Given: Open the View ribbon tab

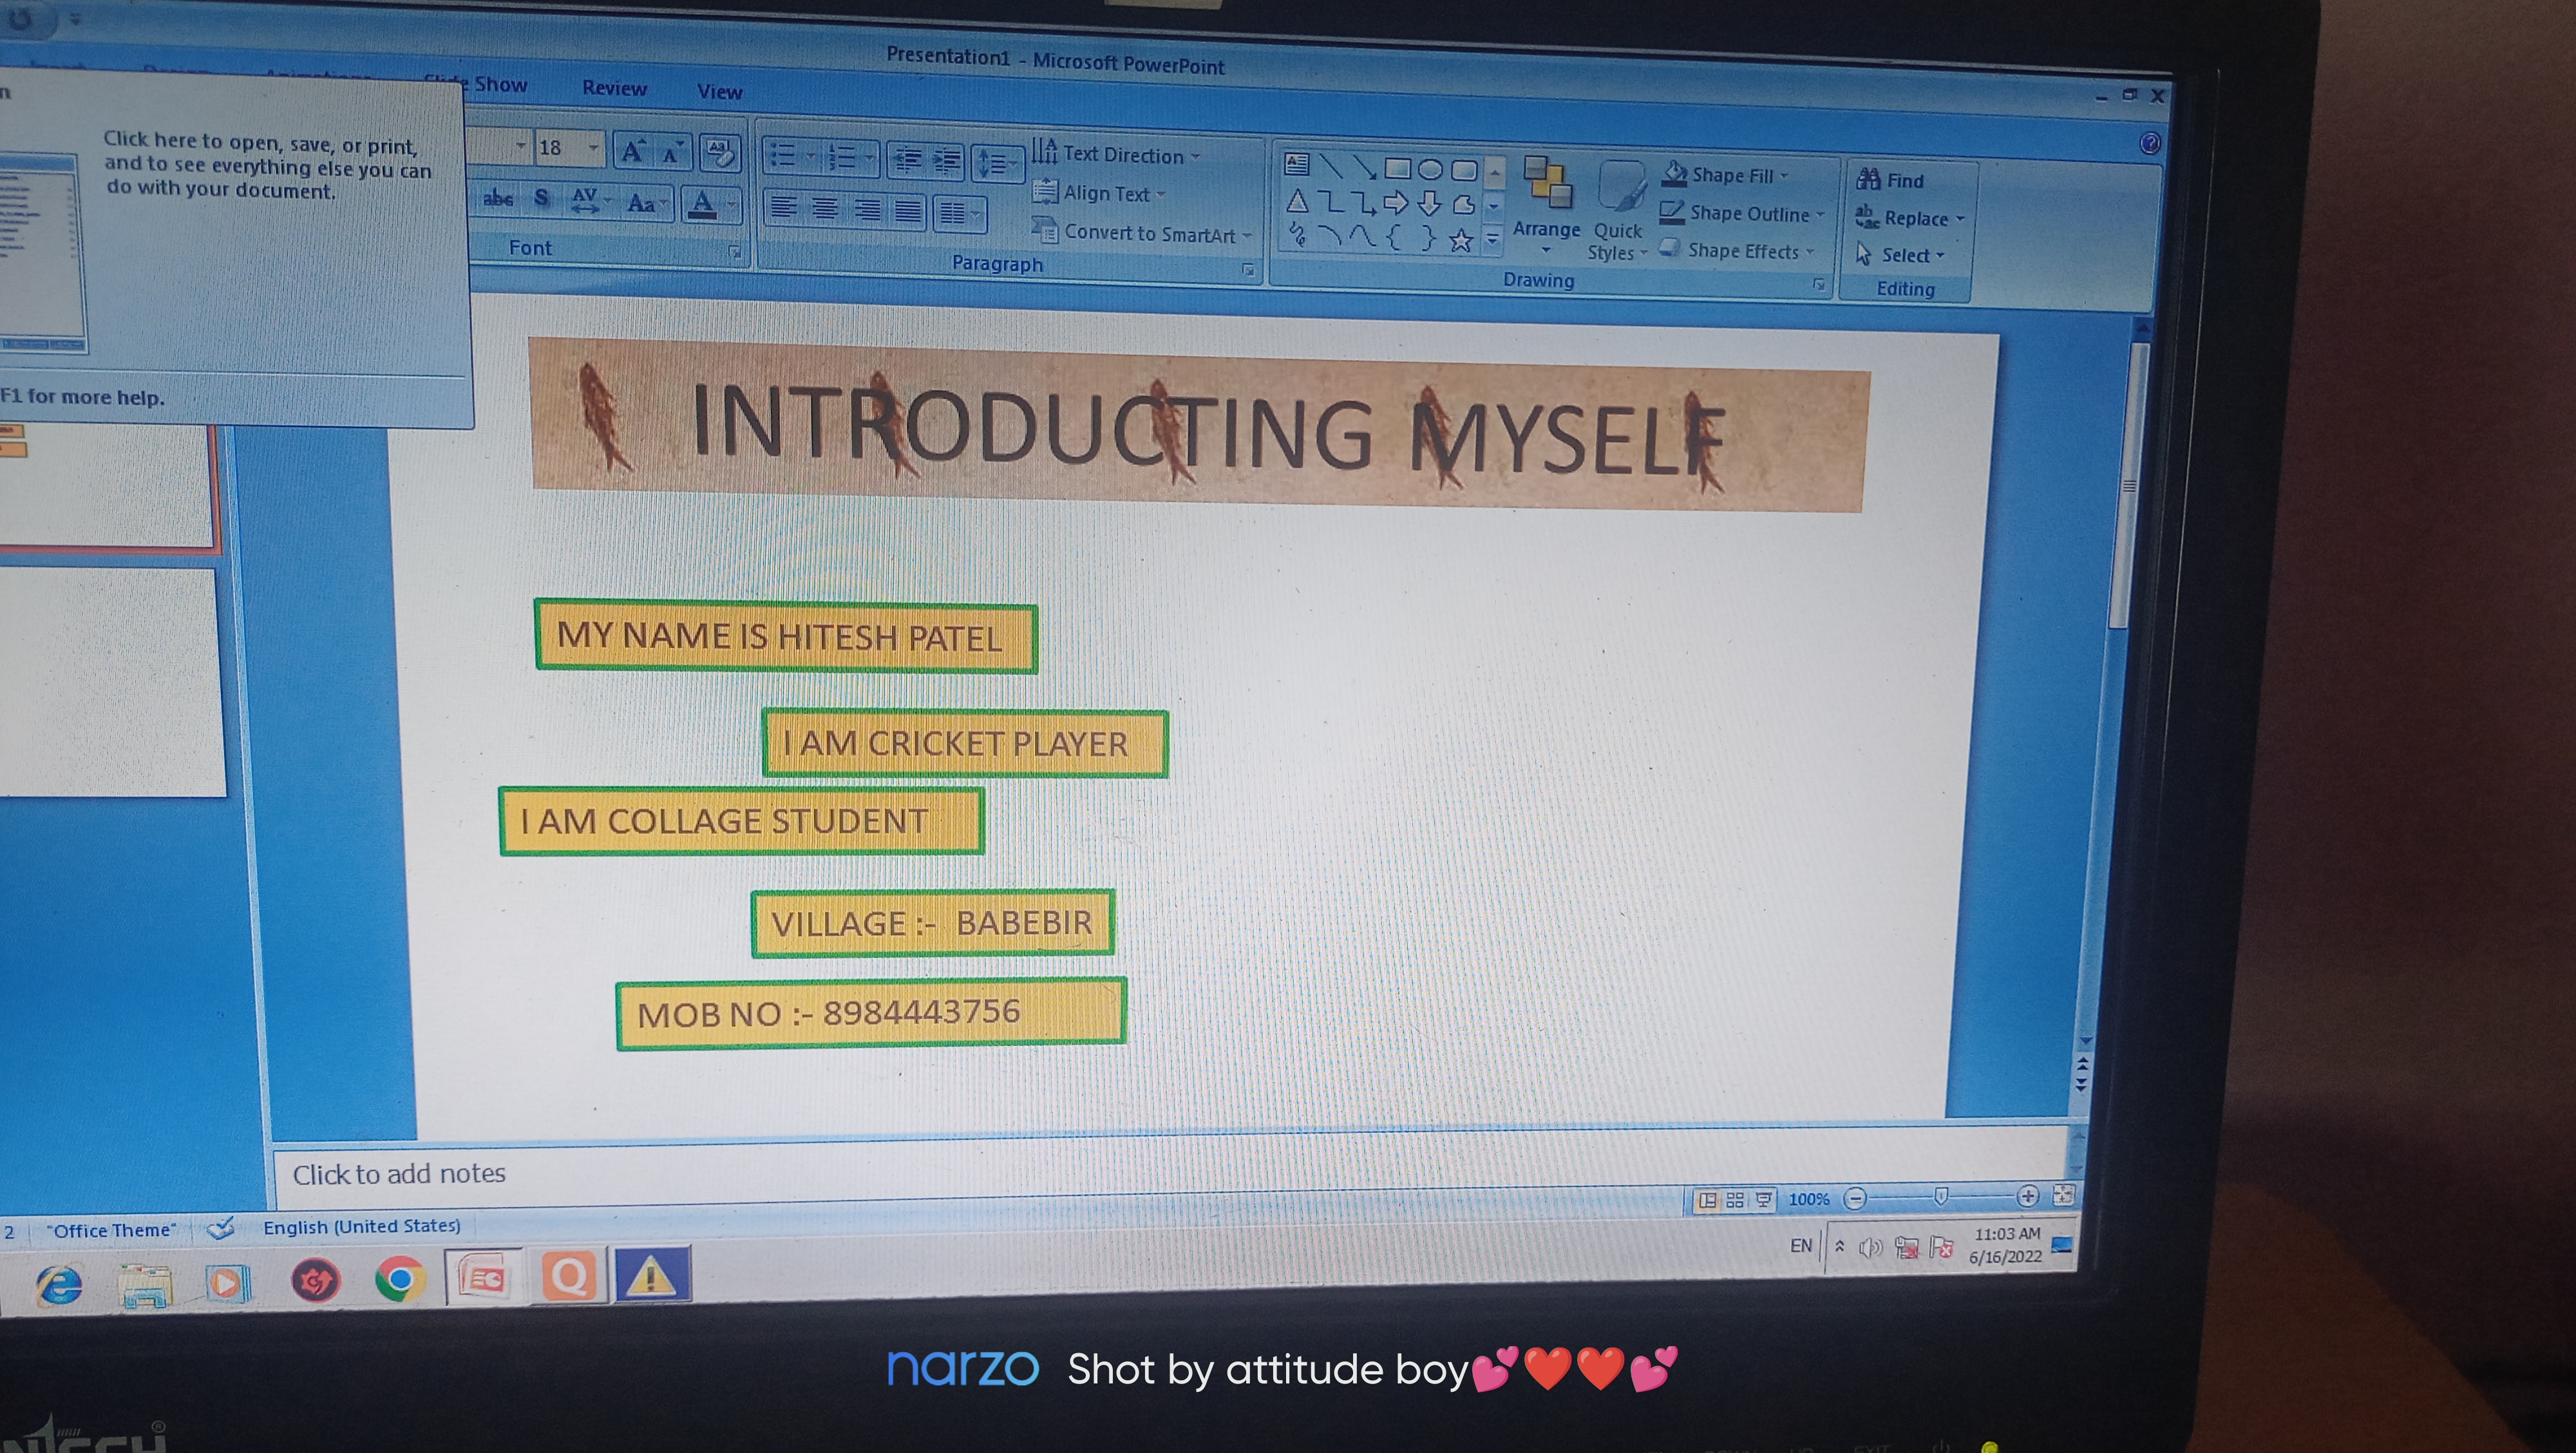Looking at the screenshot, I should 719,92.
